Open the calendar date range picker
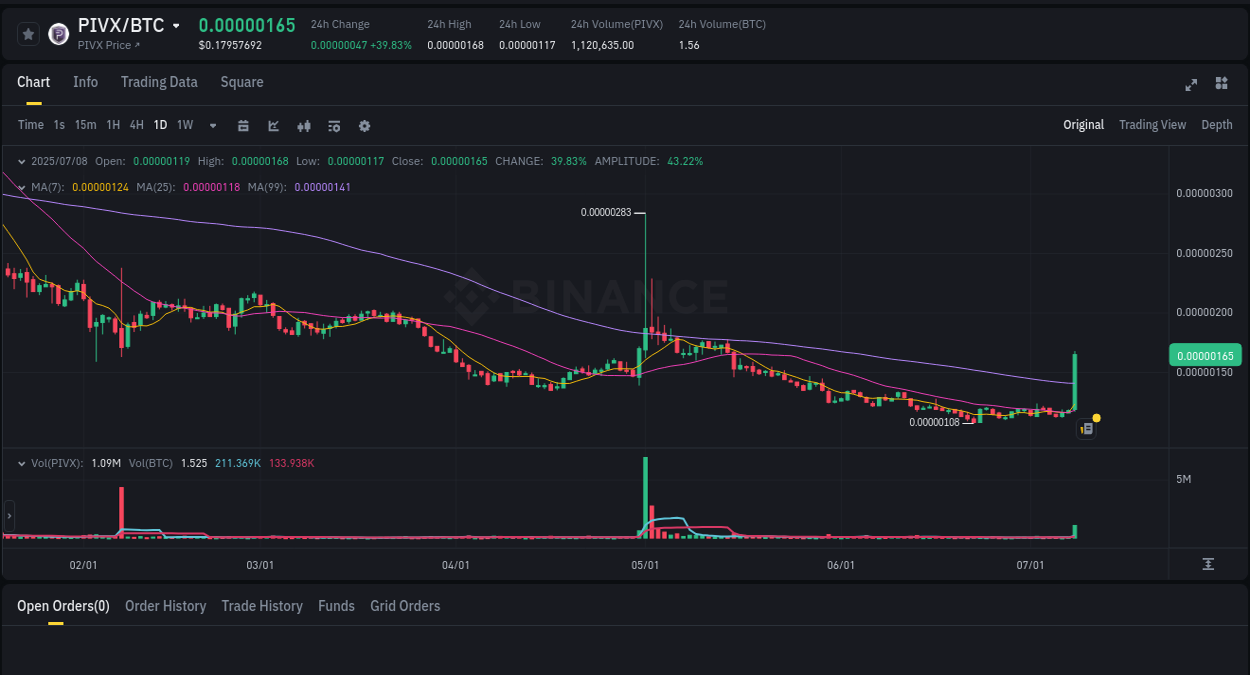The image size is (1250, 675). pyautogui.click(x=243, y=125)
